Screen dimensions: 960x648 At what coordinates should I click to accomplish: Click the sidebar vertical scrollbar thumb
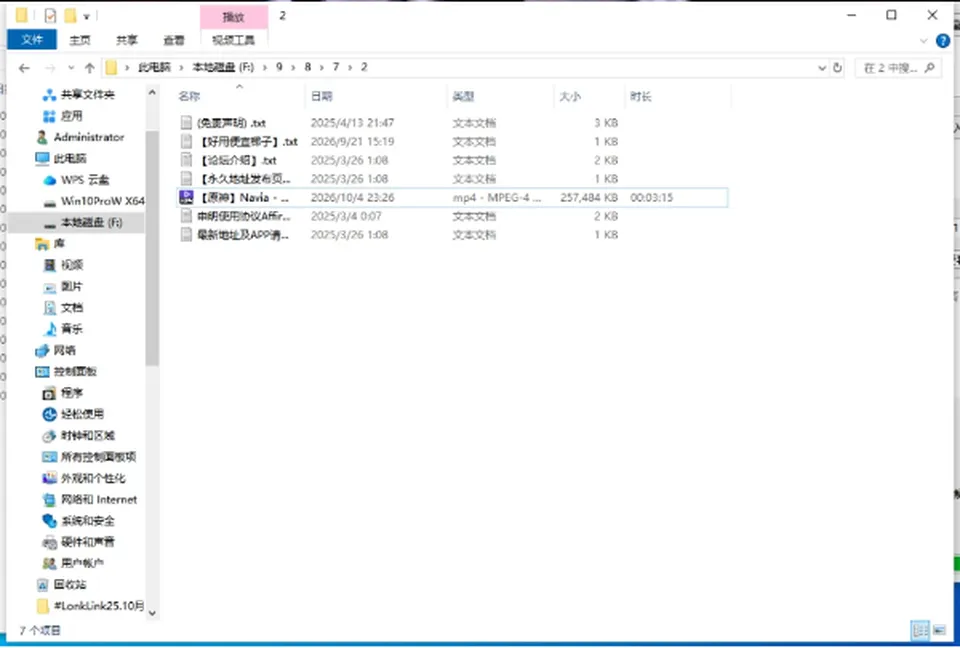(152, 248)
